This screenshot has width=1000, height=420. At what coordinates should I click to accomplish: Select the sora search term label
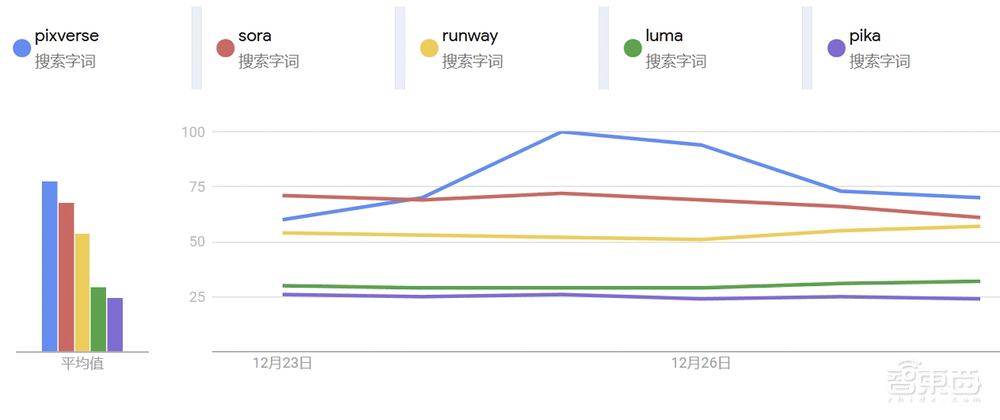[255, 37]
